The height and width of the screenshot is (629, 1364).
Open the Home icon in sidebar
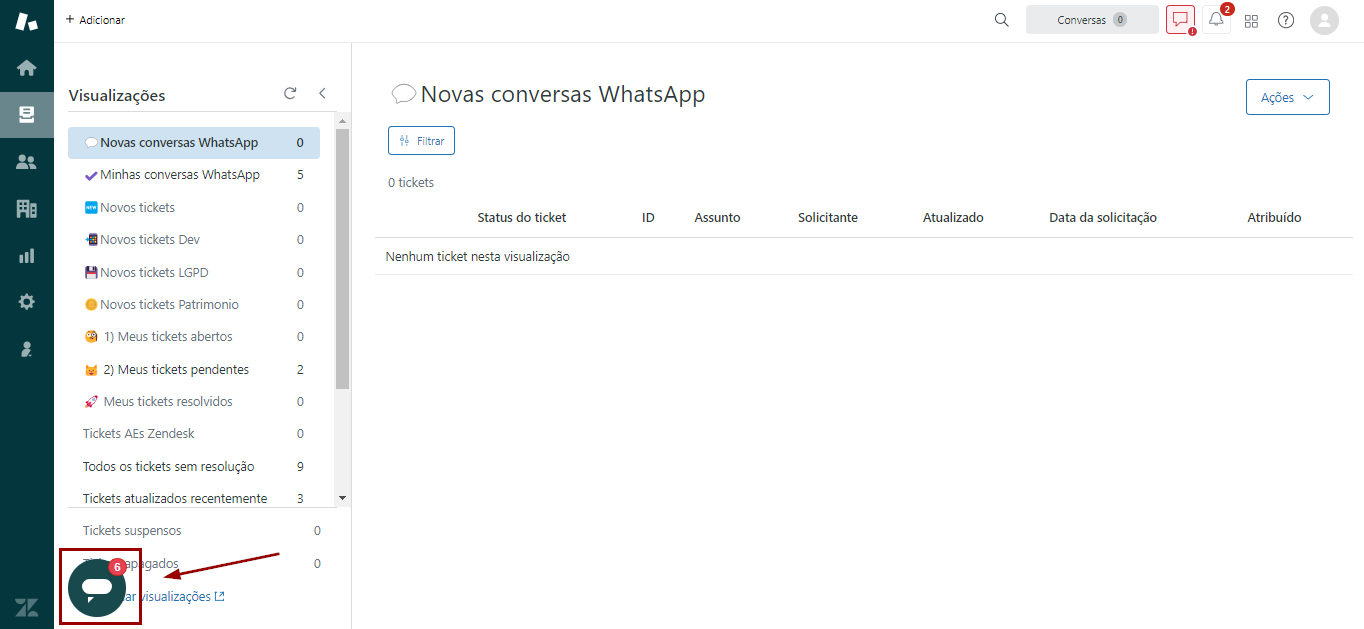pos(27,68)
